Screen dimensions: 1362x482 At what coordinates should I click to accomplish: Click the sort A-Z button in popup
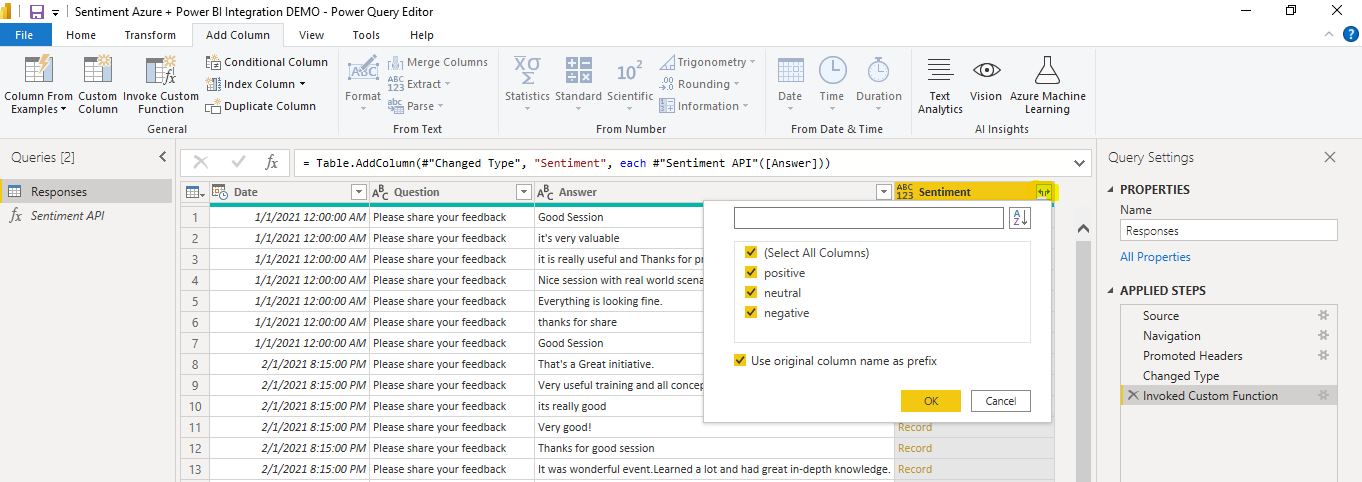pos(1020,219)
